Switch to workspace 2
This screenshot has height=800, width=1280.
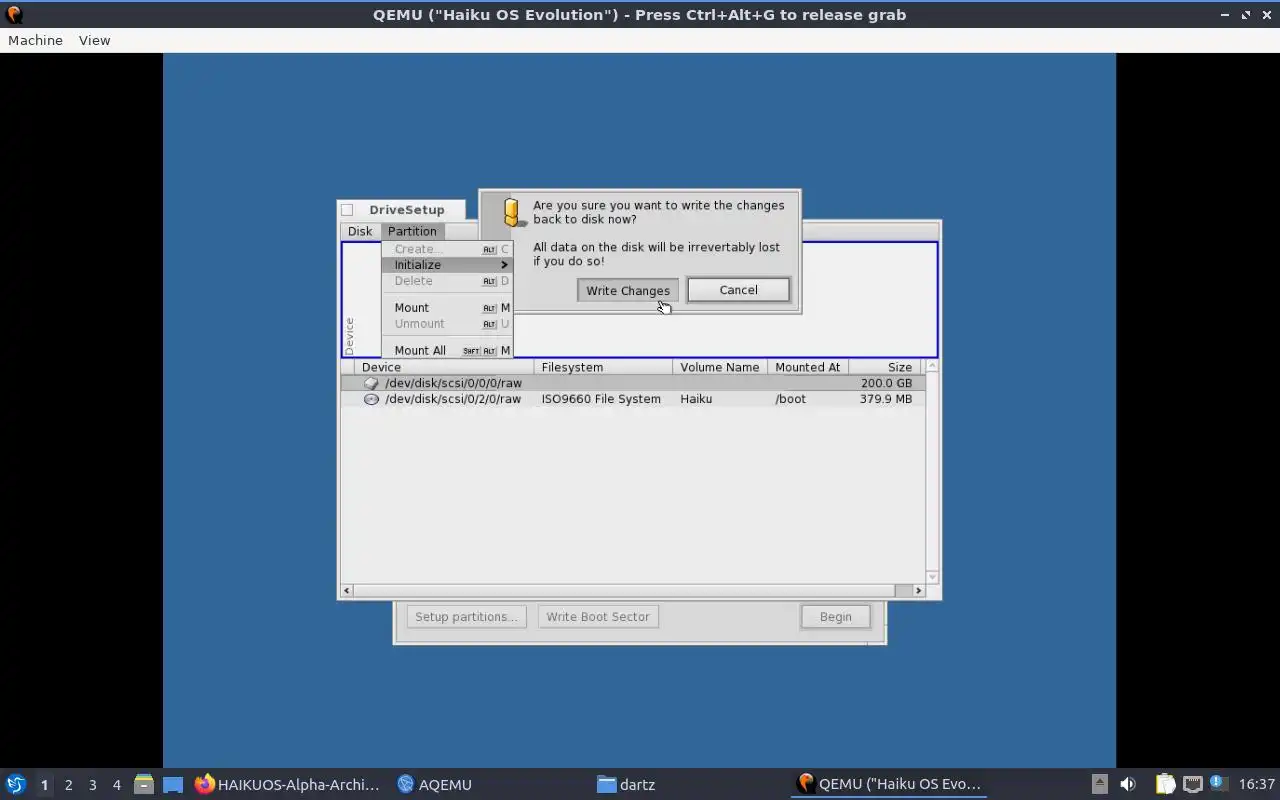pyautogui.click(x=68, y=785)
